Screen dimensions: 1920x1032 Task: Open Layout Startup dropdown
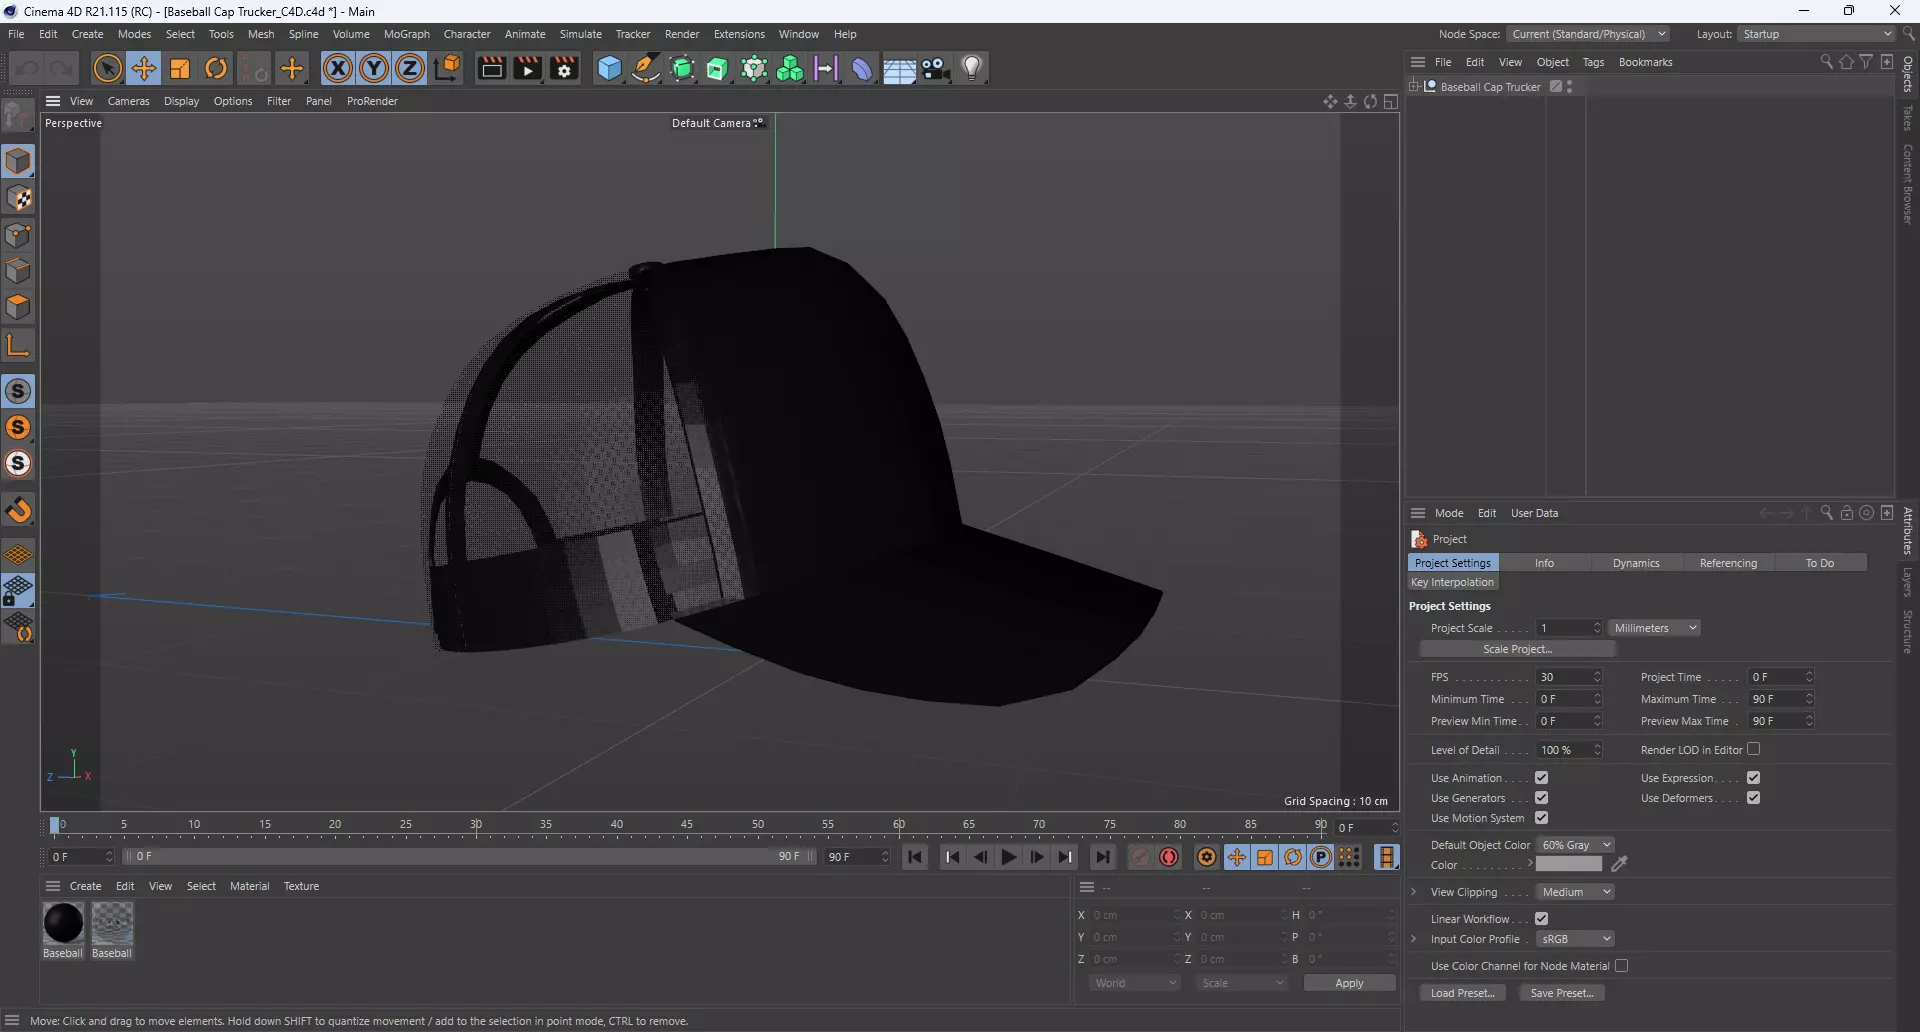[x=1816, y=34]
